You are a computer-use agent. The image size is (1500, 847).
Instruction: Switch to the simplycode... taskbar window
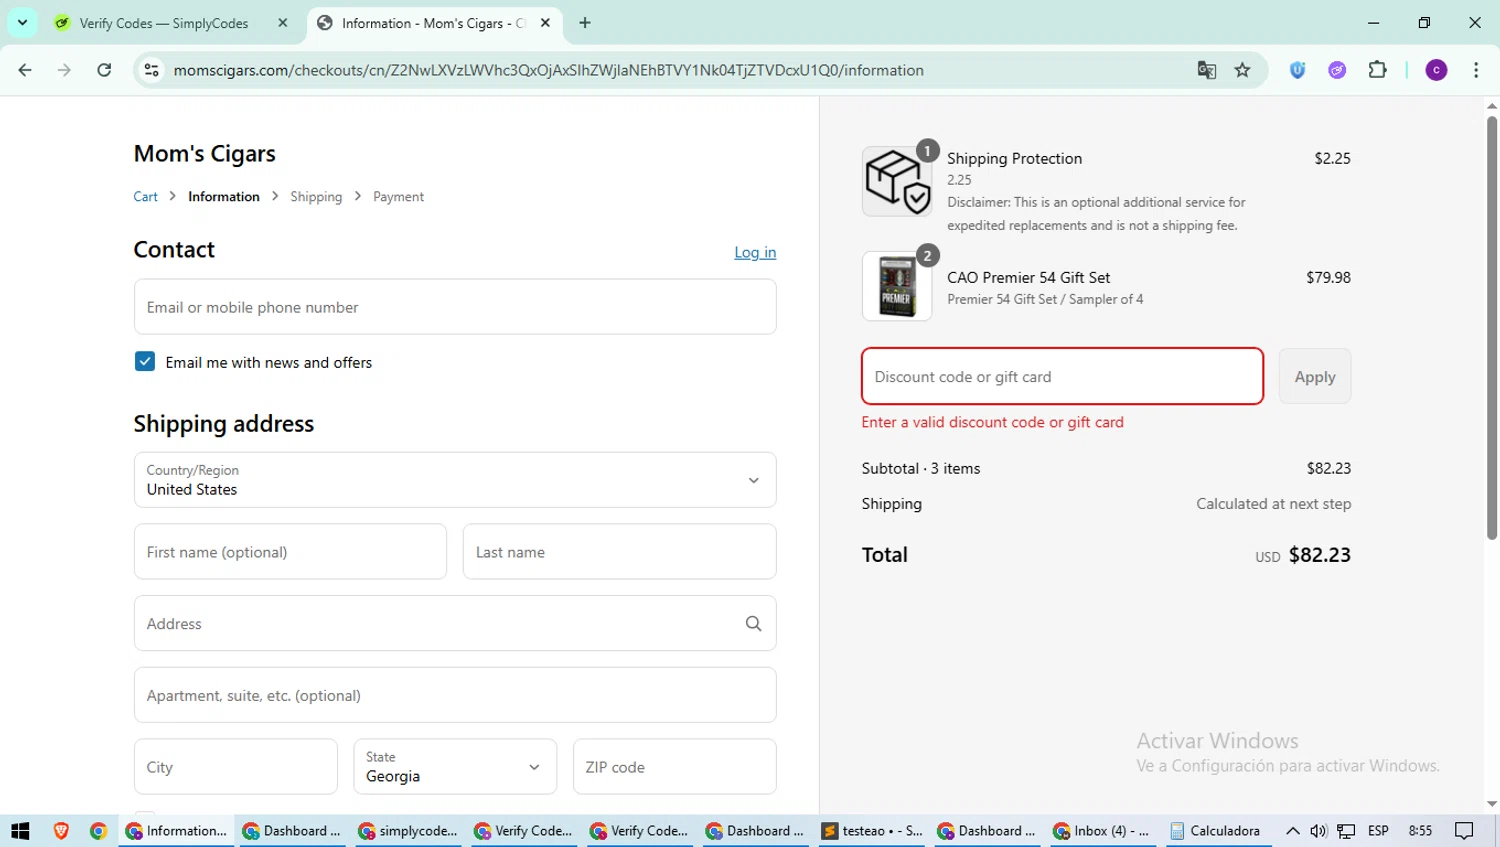pyautogui.click(x=408, y=831)
